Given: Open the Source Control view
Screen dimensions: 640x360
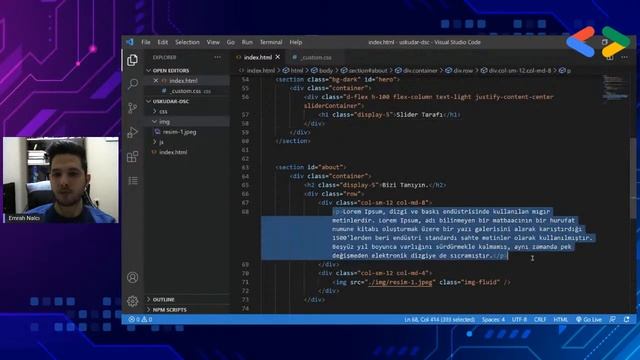Looking at the screenshot, I should (x=133, y=108).
